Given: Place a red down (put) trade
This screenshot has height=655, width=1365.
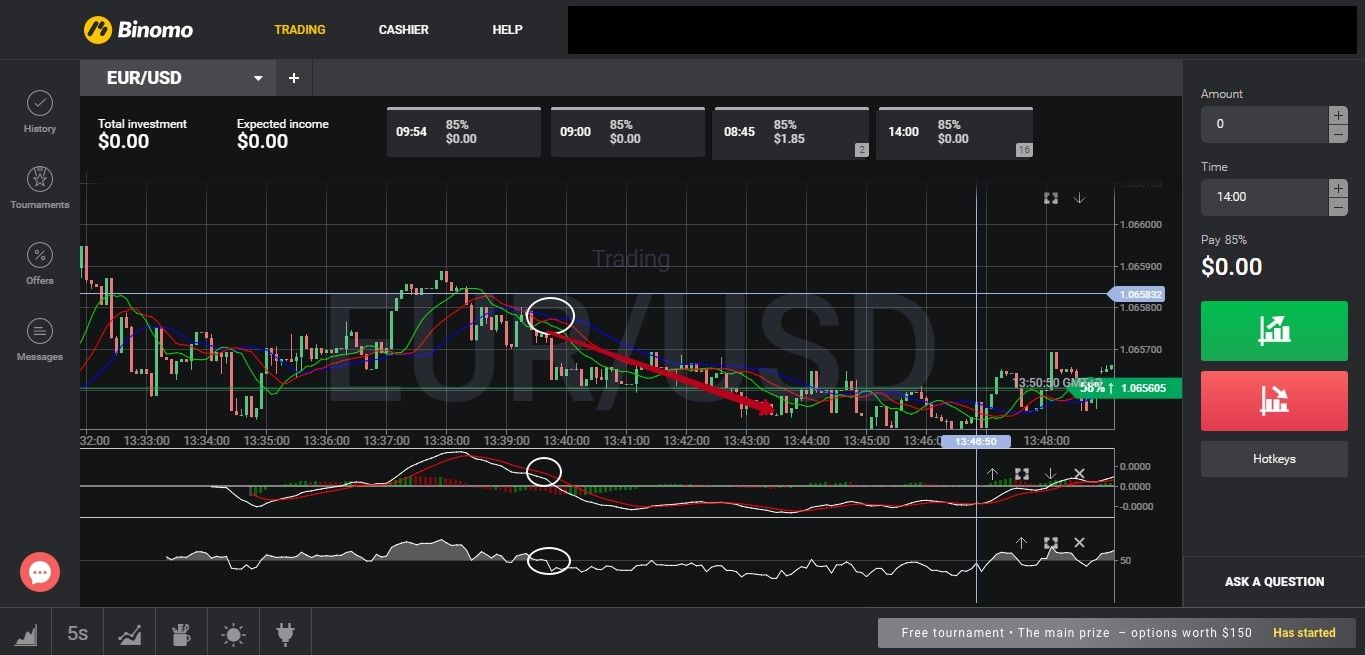Looking at the screenshot, I should 1274,401.
